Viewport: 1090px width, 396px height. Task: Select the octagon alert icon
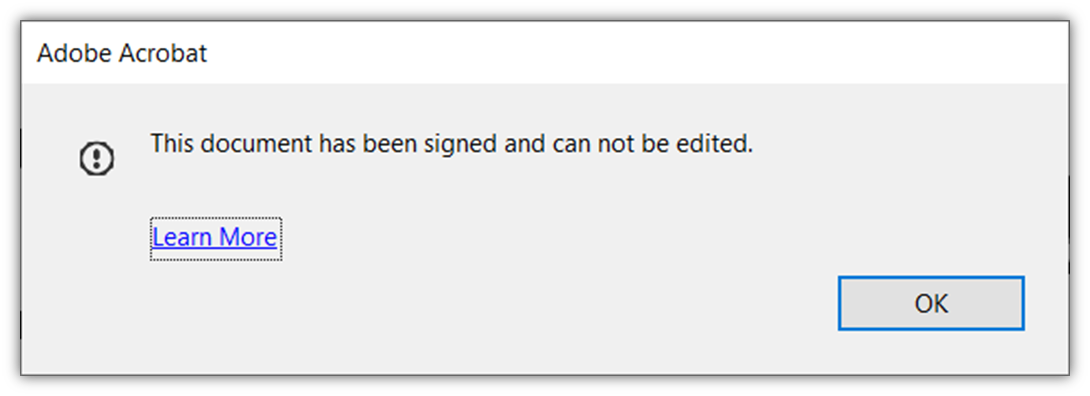point(97,159)
